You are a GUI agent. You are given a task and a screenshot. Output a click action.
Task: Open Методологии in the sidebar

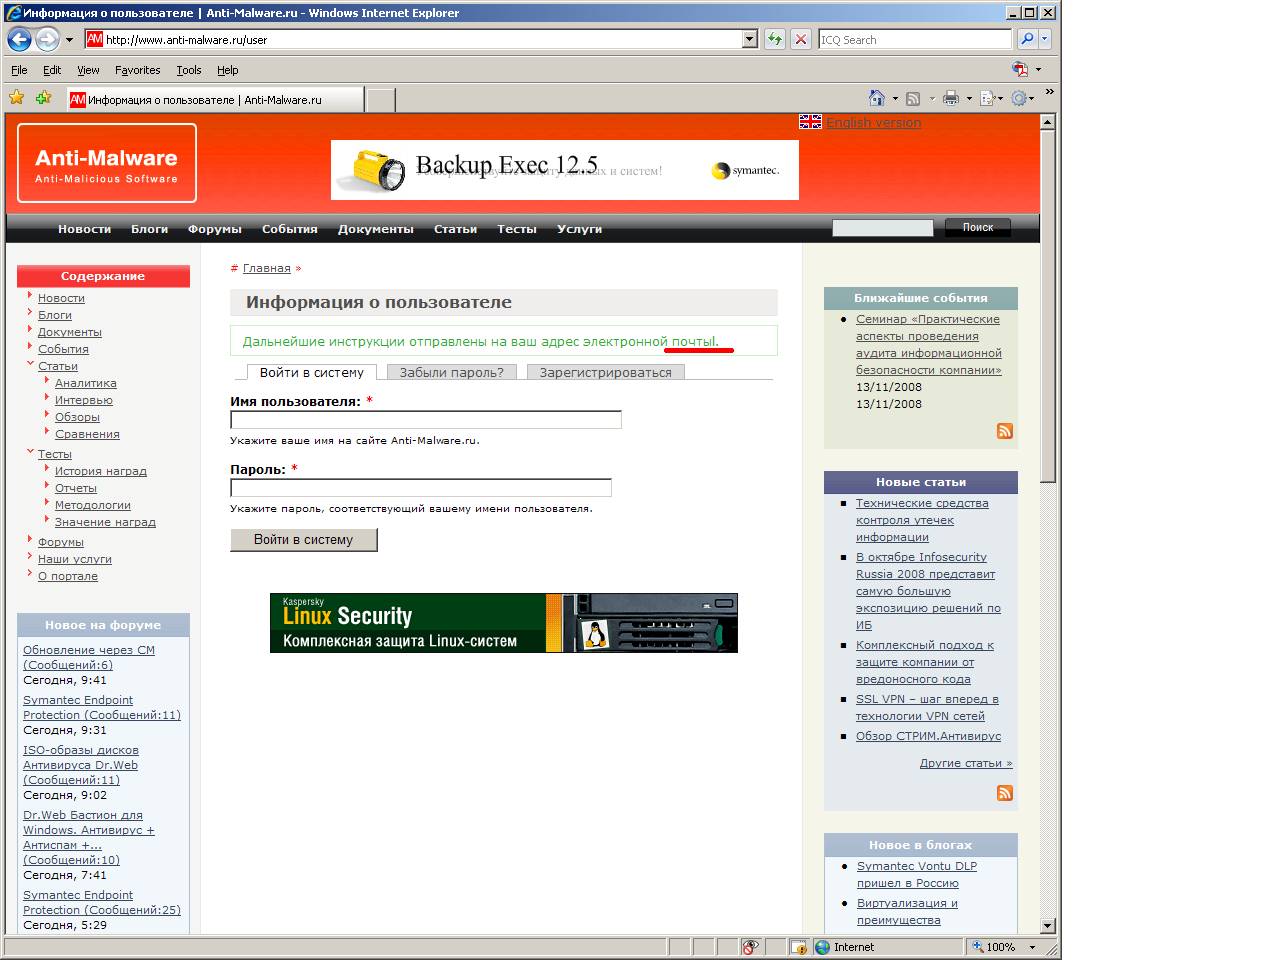click(93, 505)
